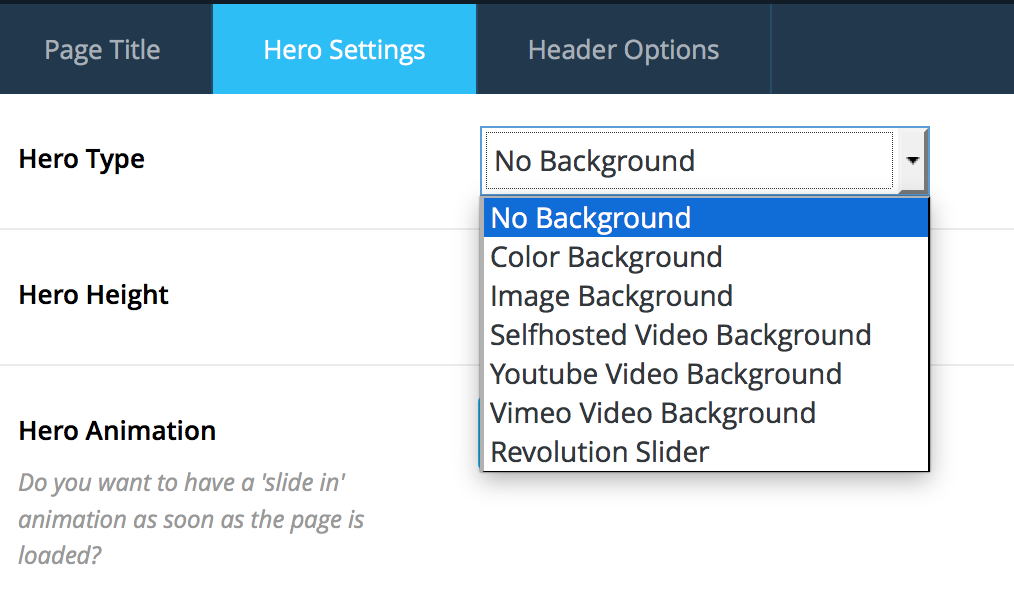Choose Revolution Slider from the list
Image resolution: width=1014 pixels, height=594 pixels.
click(x=706, y=452)
